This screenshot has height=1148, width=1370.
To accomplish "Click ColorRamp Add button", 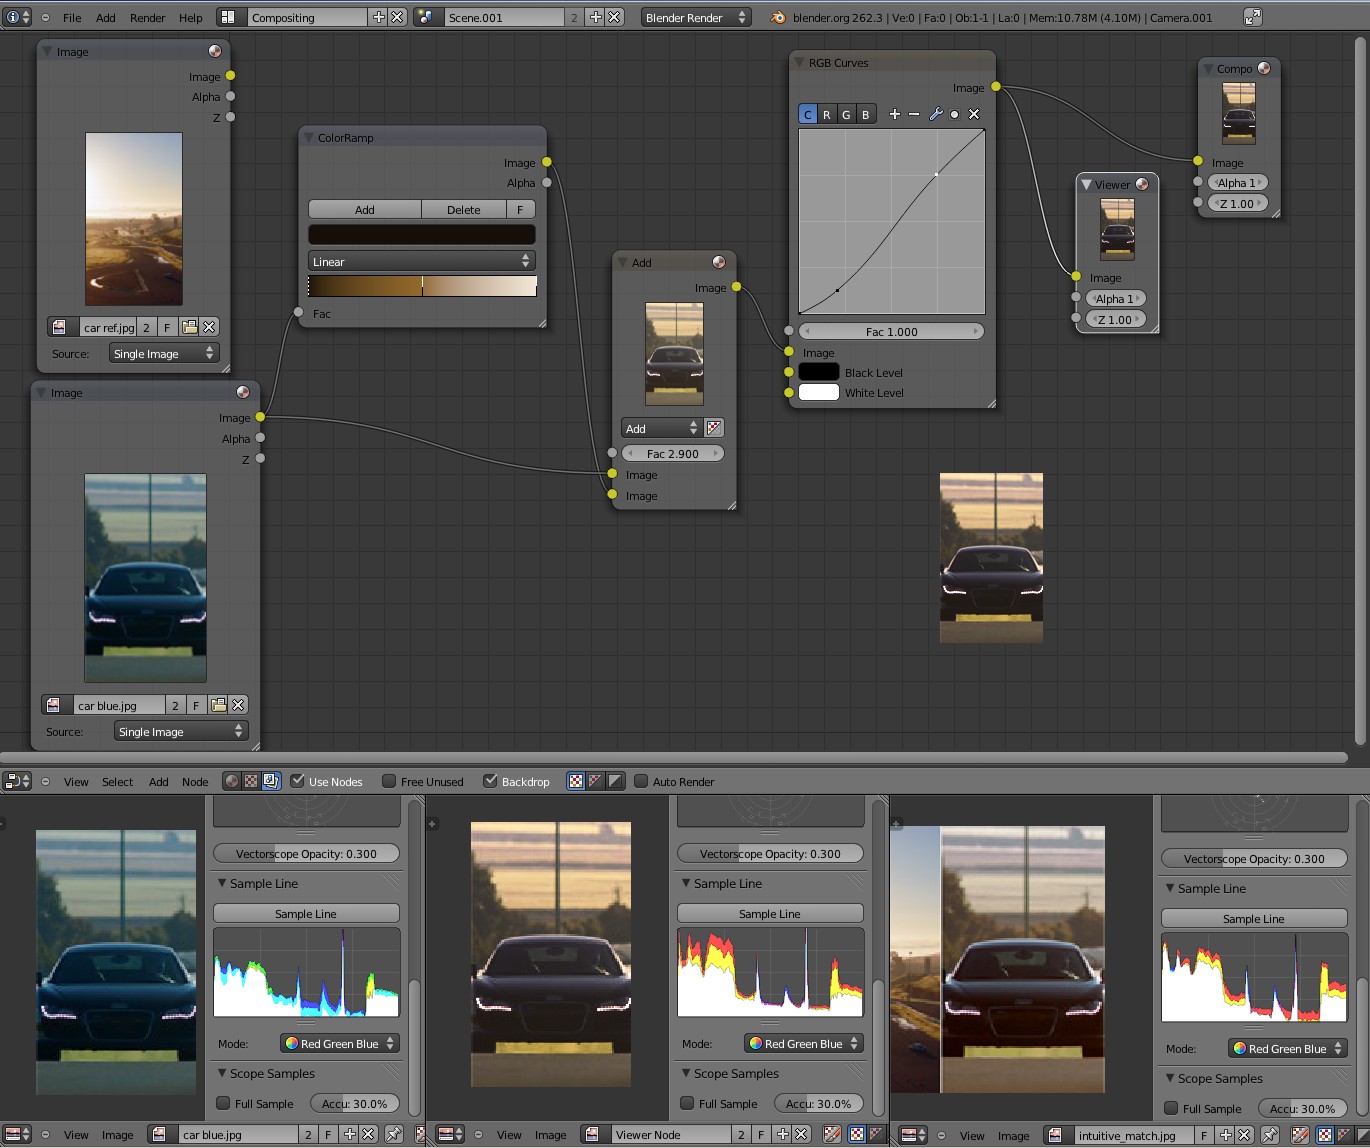I will coord(365,209).
